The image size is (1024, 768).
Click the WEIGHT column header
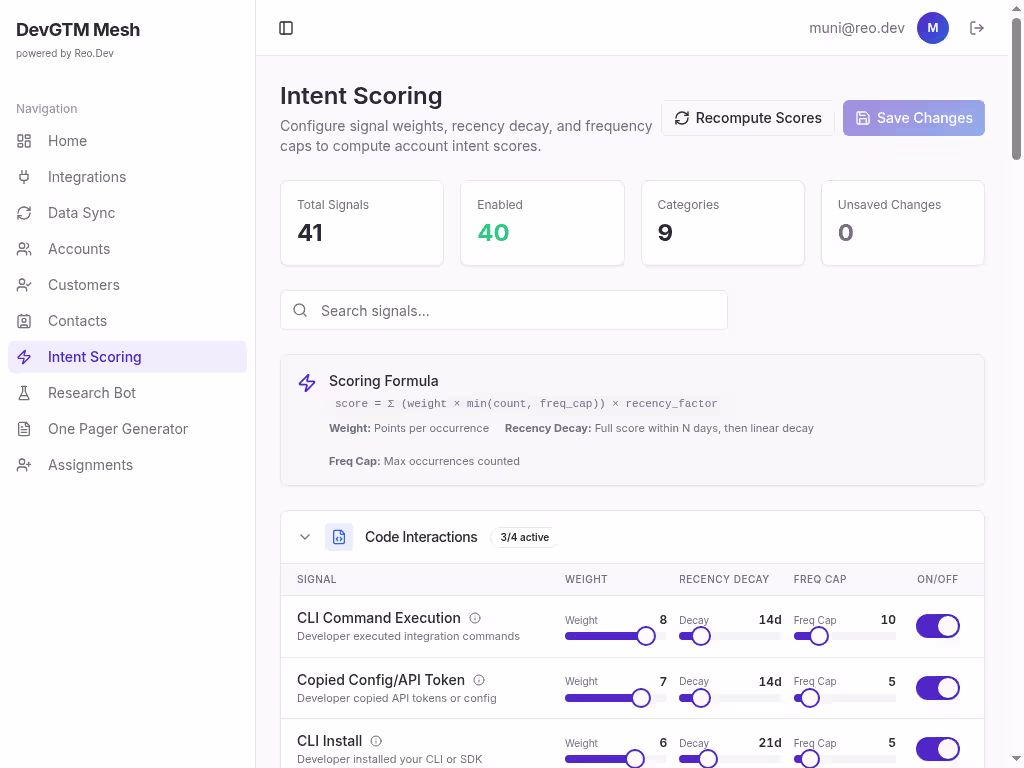coord(586,579)
